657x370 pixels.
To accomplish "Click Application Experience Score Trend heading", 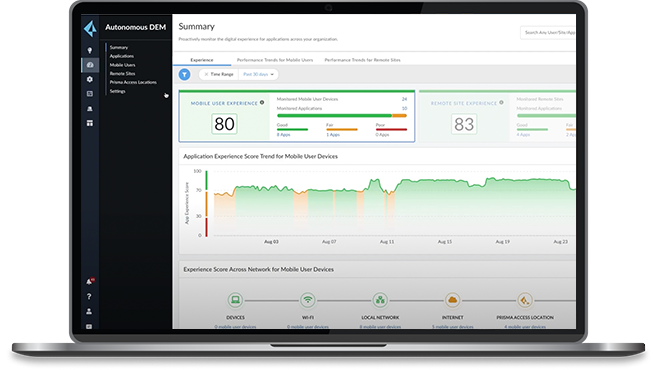I will (261, 156).
